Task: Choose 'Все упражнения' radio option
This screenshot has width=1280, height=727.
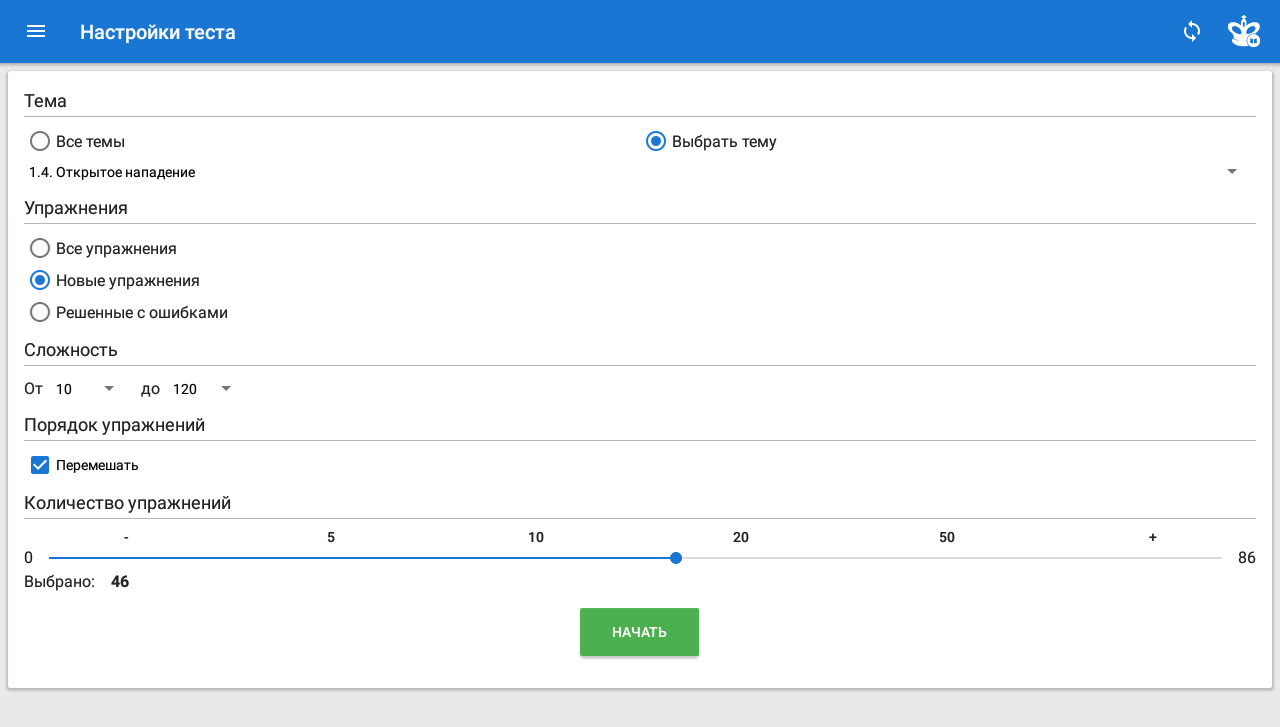Action: pyautogui.click(x=40, y=248)
